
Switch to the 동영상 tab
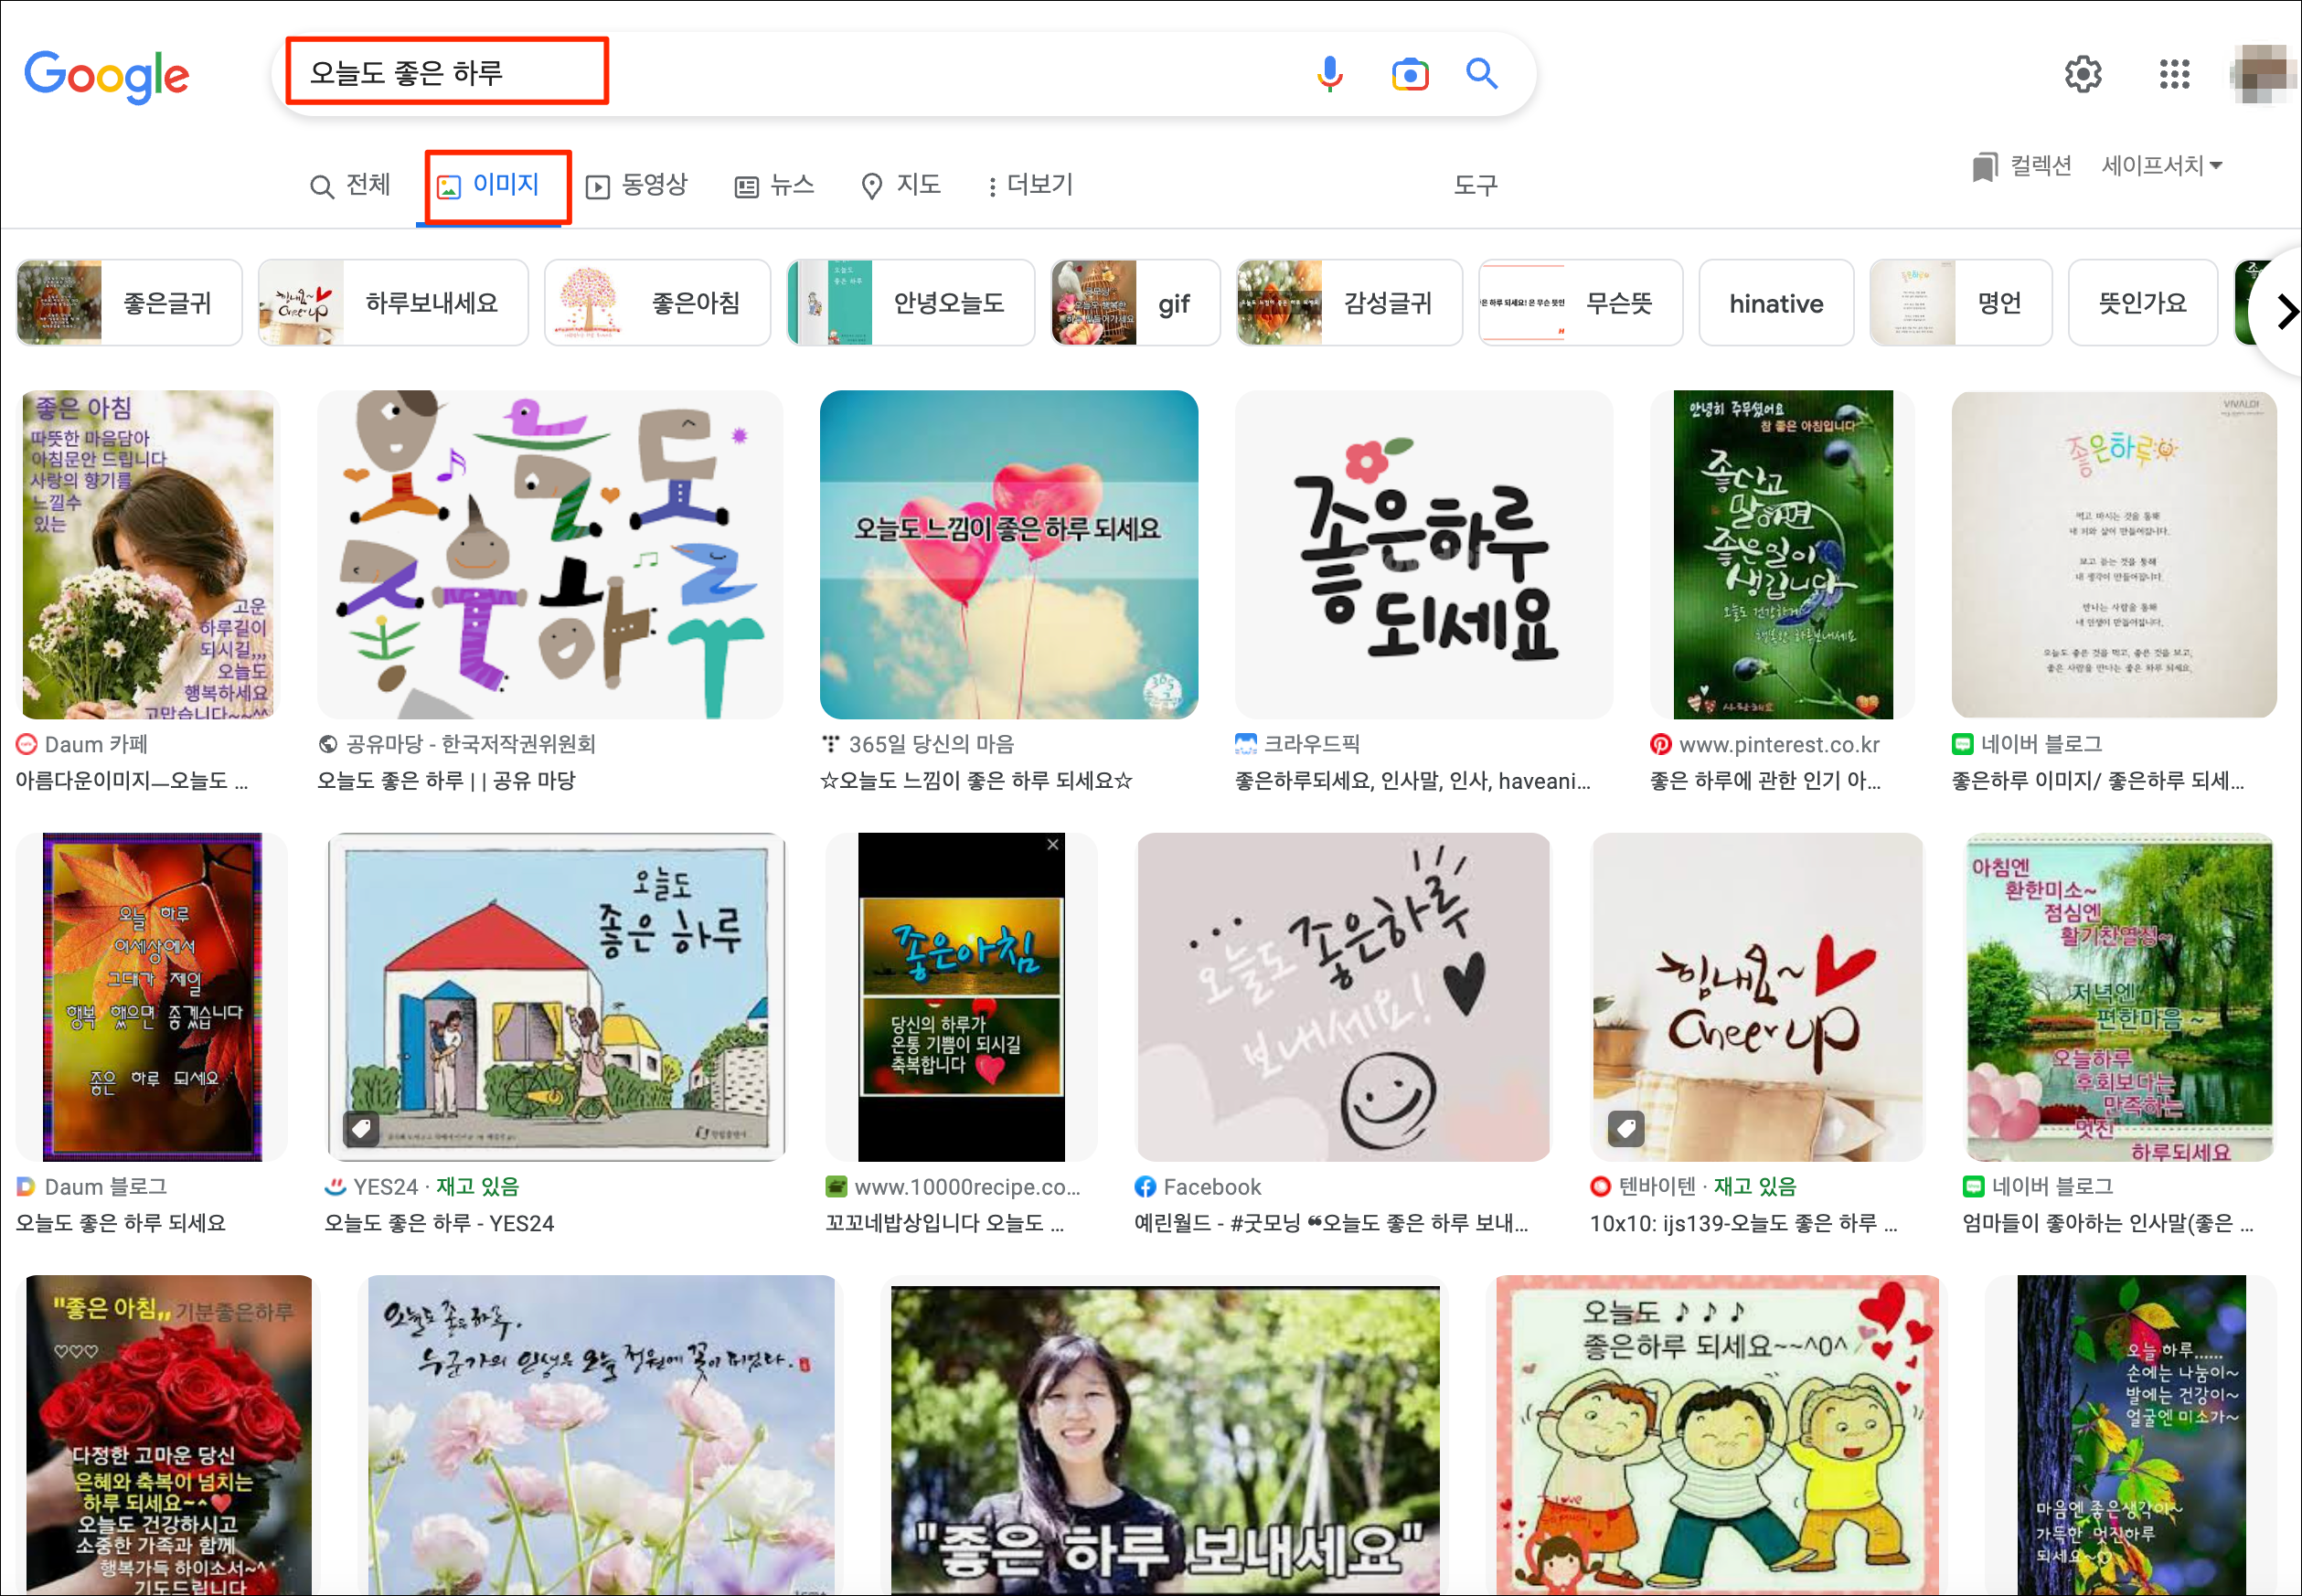637,185
